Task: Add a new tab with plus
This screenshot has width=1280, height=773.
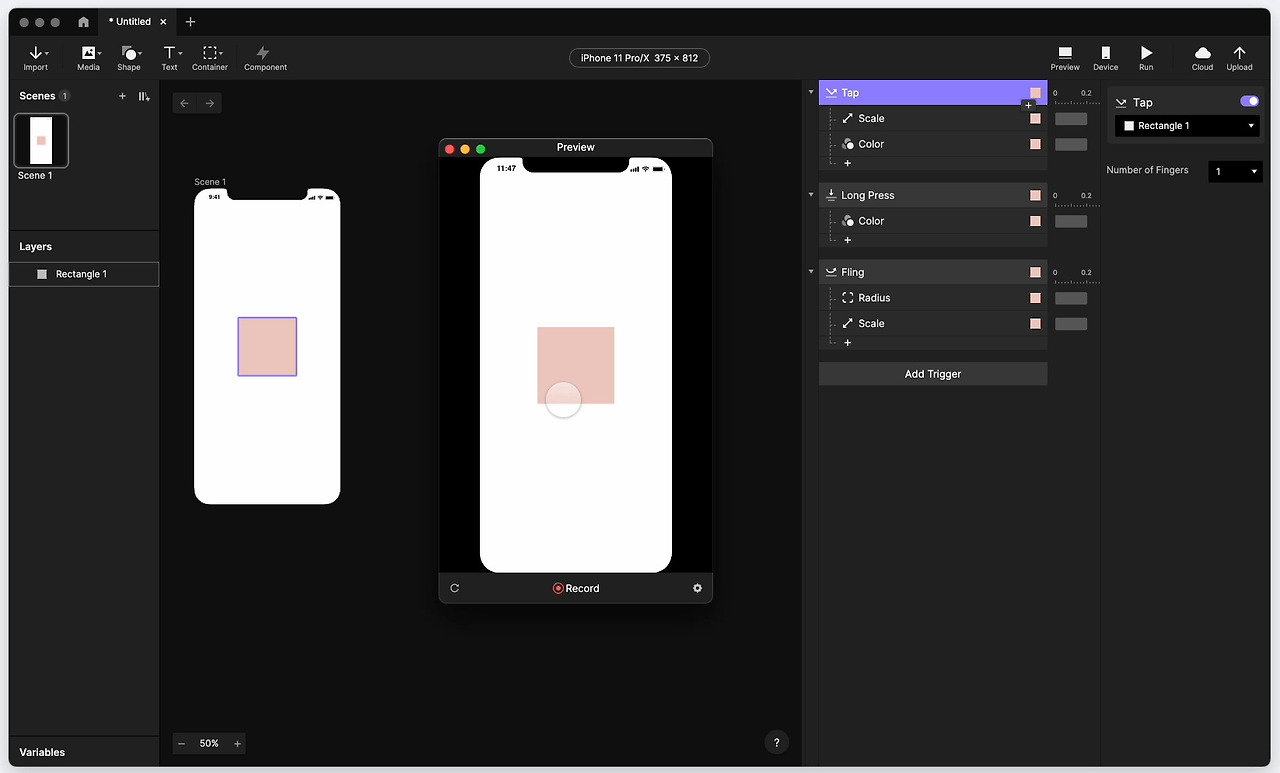Action: (x=190, y=22)
